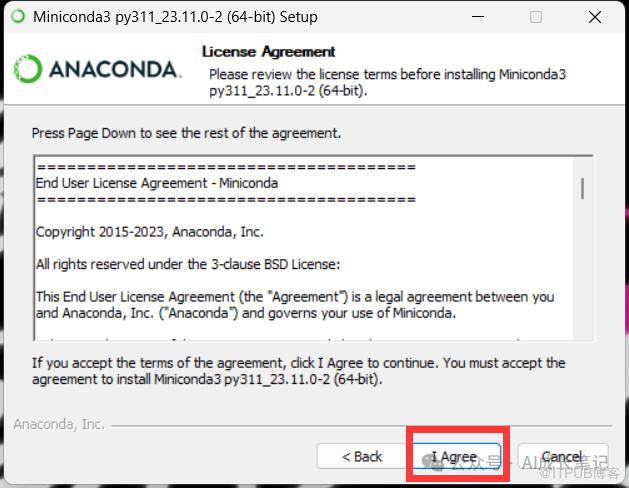Close the Setup window

[595, 17]
